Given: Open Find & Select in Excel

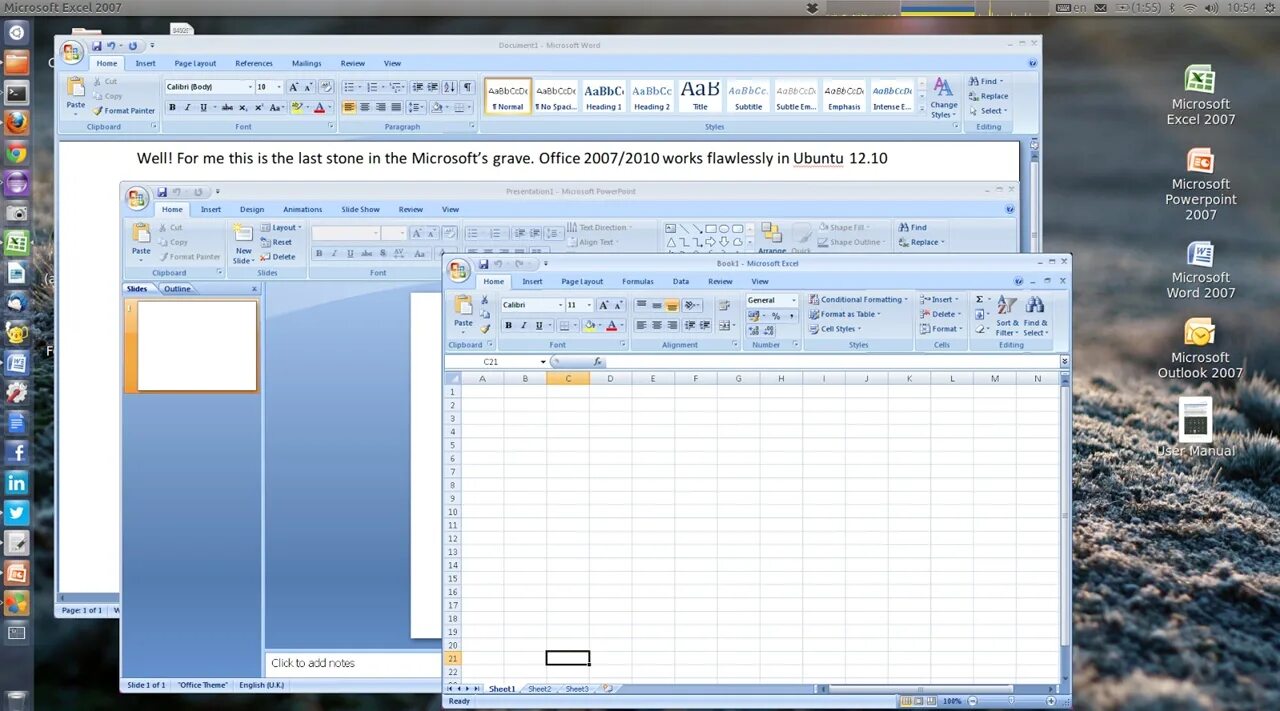Looking at the screenshot, I should (x=1035, y=316).
